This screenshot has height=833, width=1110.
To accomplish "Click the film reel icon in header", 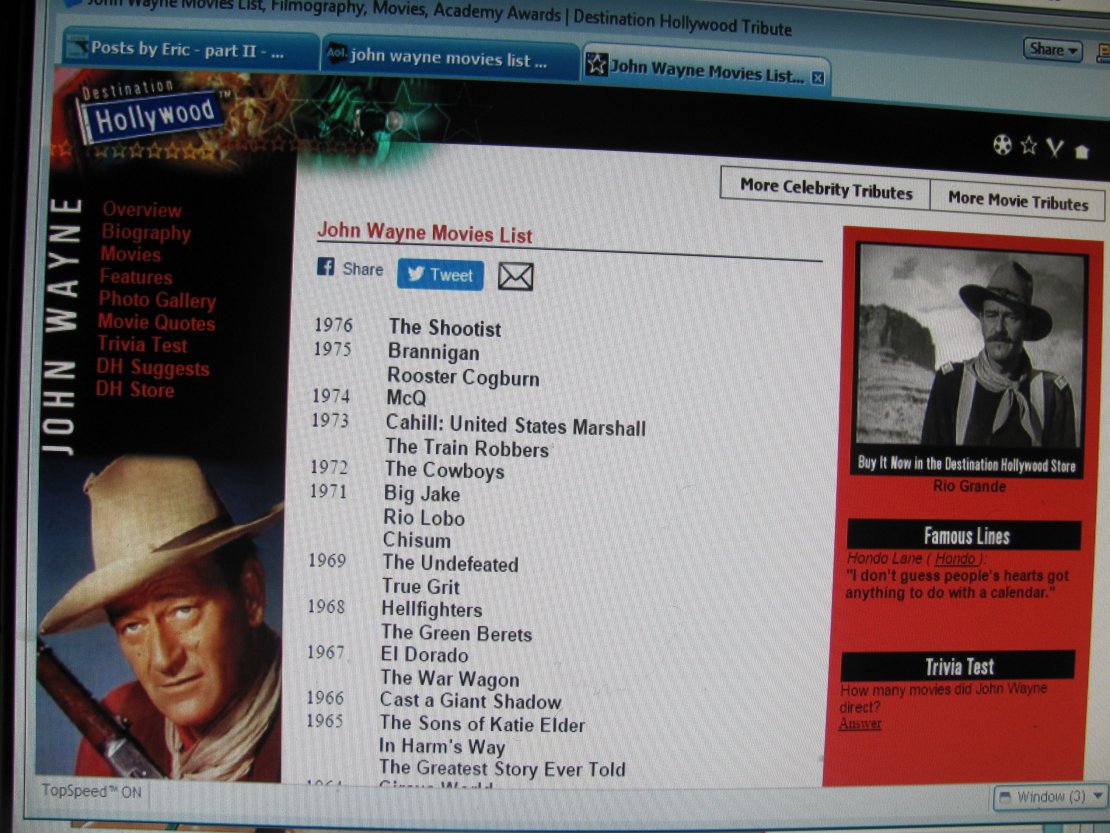I will click(x=1002, y=144).
